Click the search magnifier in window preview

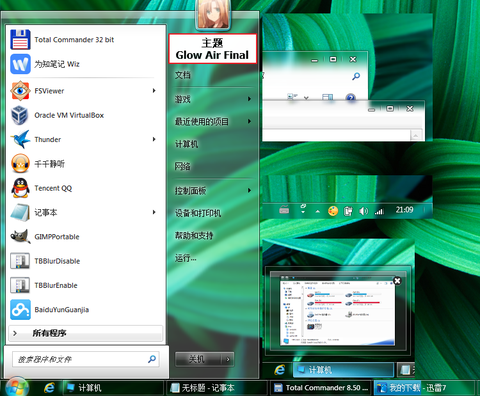356,76
